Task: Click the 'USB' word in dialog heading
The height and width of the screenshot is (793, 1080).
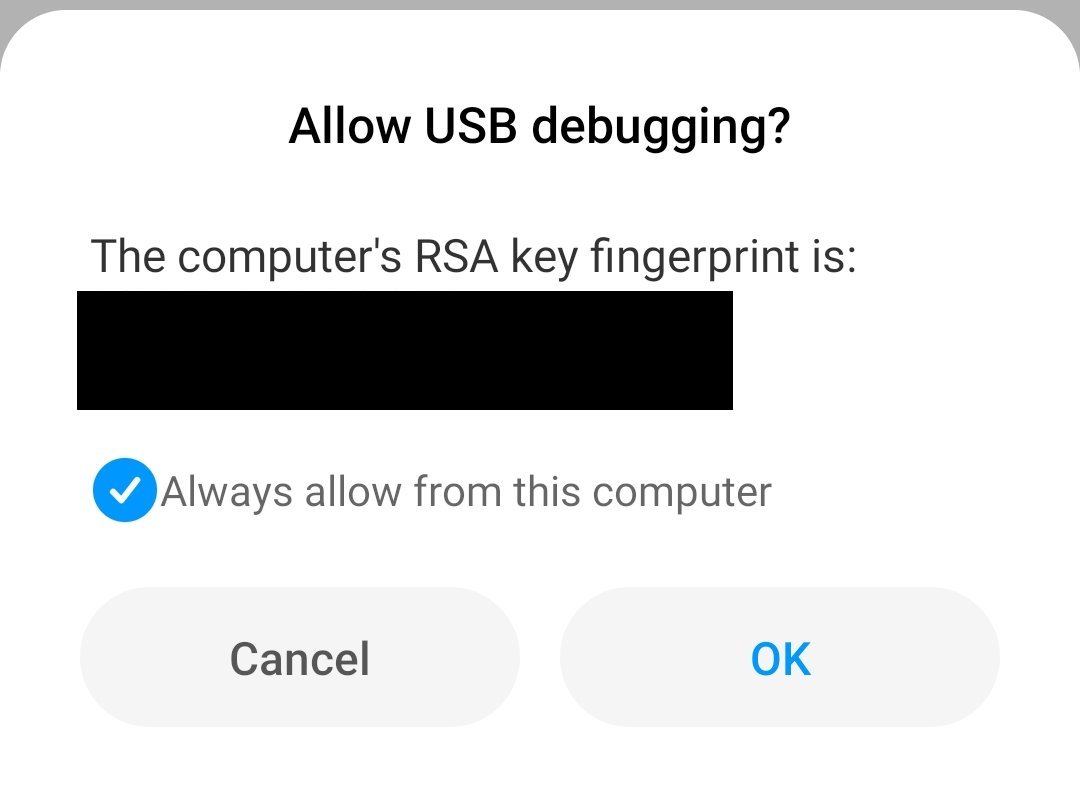Action: click(x=470, y=126)
